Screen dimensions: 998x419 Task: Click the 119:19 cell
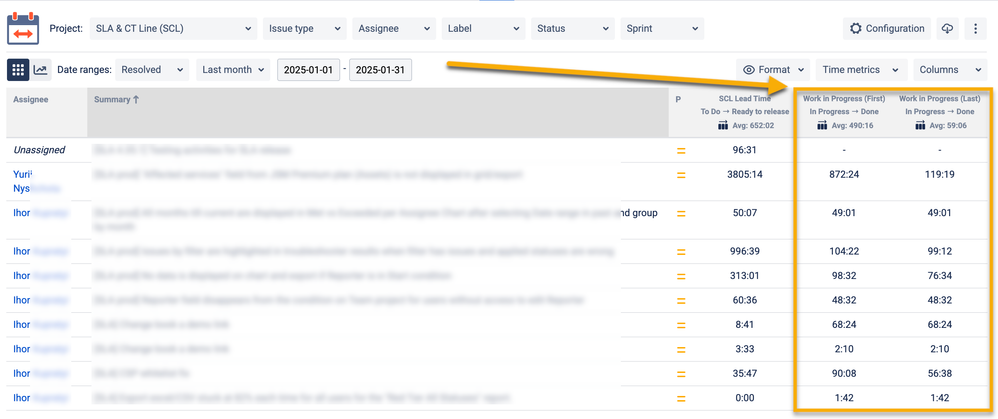point(939,174)
